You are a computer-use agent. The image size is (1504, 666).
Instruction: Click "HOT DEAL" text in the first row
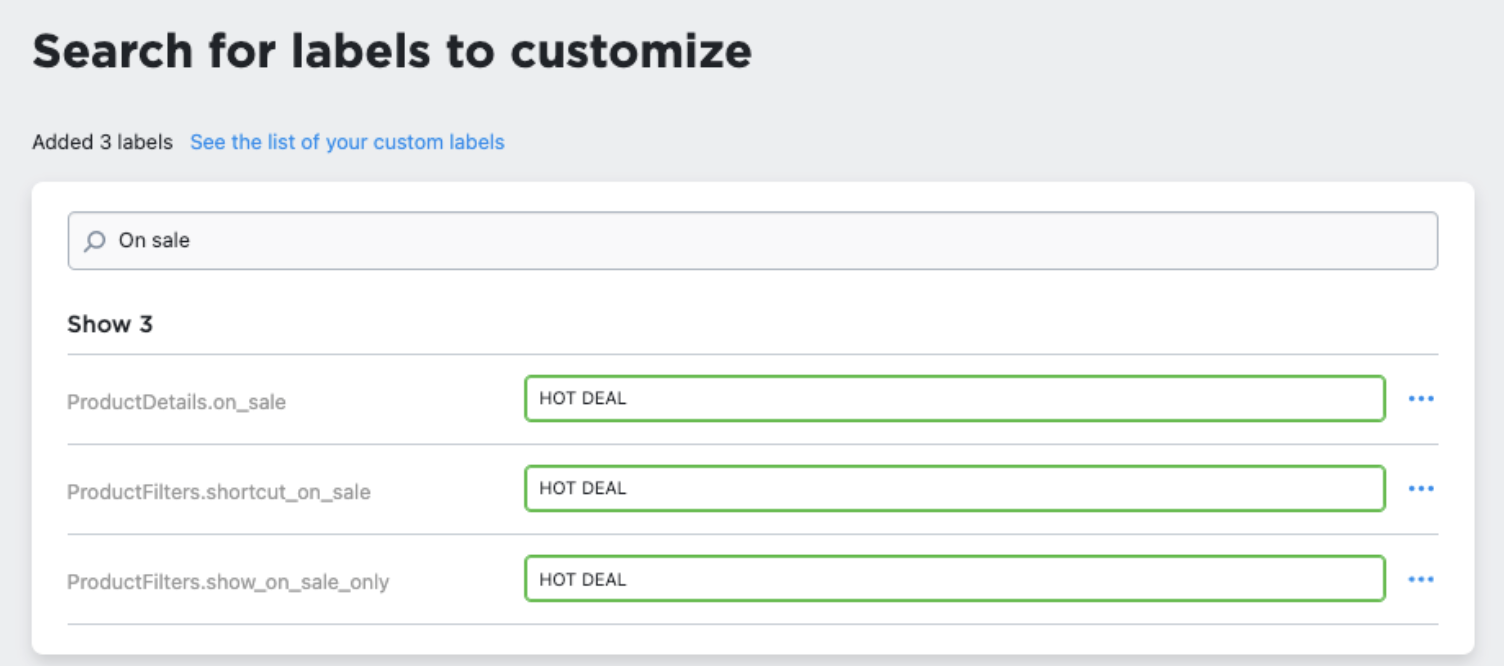point(582,398)
